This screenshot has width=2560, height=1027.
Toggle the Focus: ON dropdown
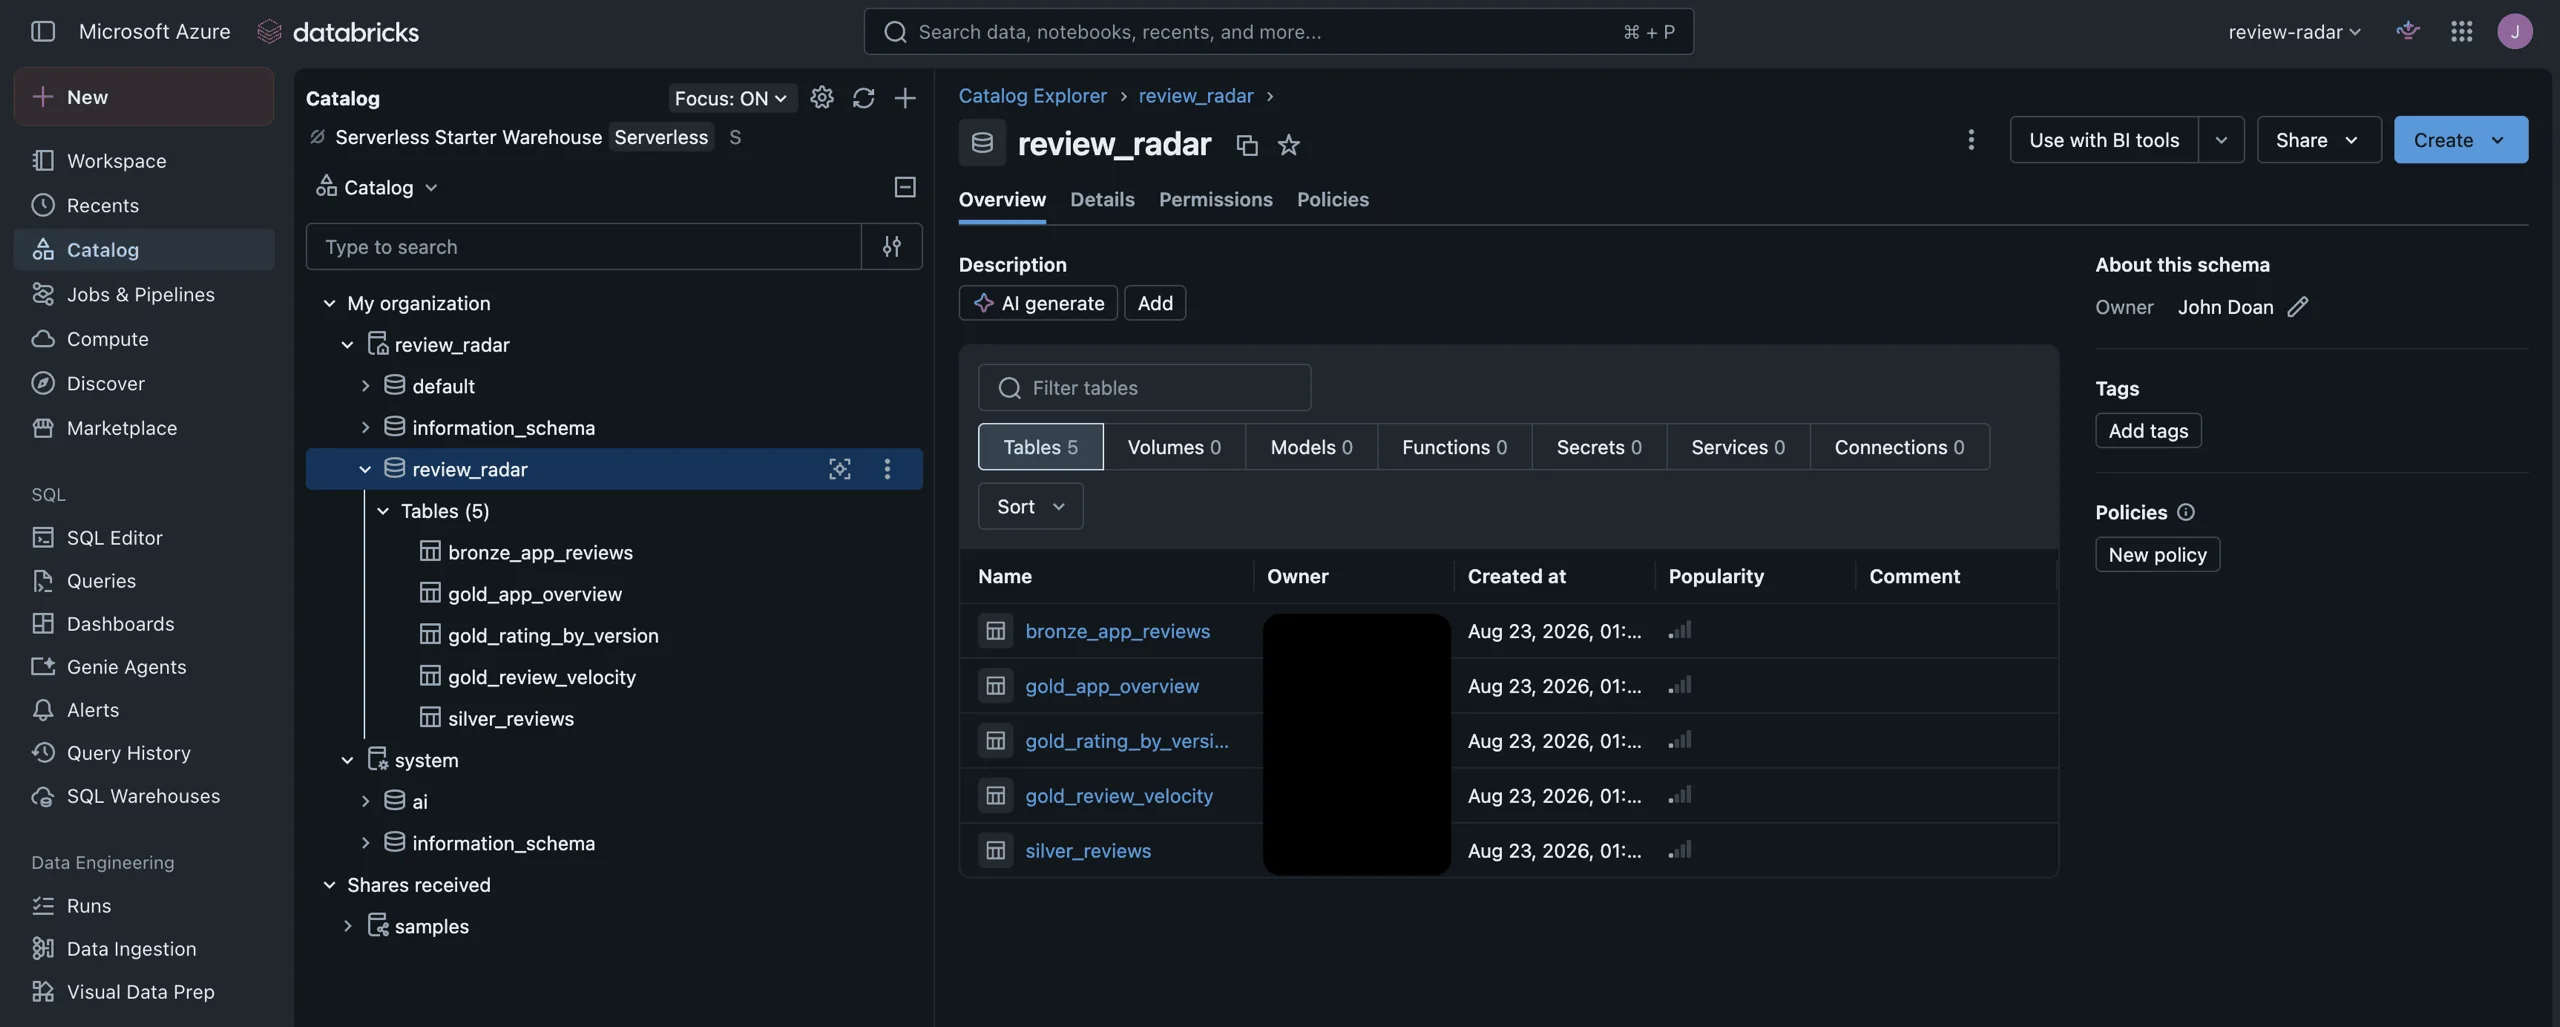coord(732,98)
